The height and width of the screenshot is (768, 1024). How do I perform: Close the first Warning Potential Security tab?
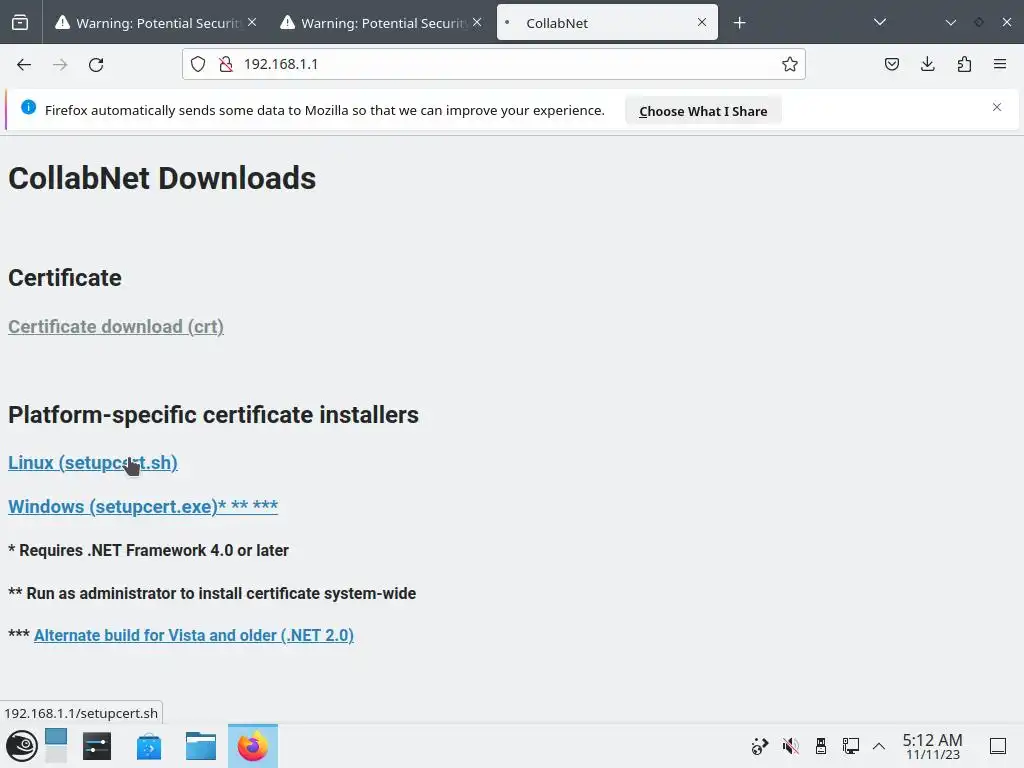(x=252, y=22)
